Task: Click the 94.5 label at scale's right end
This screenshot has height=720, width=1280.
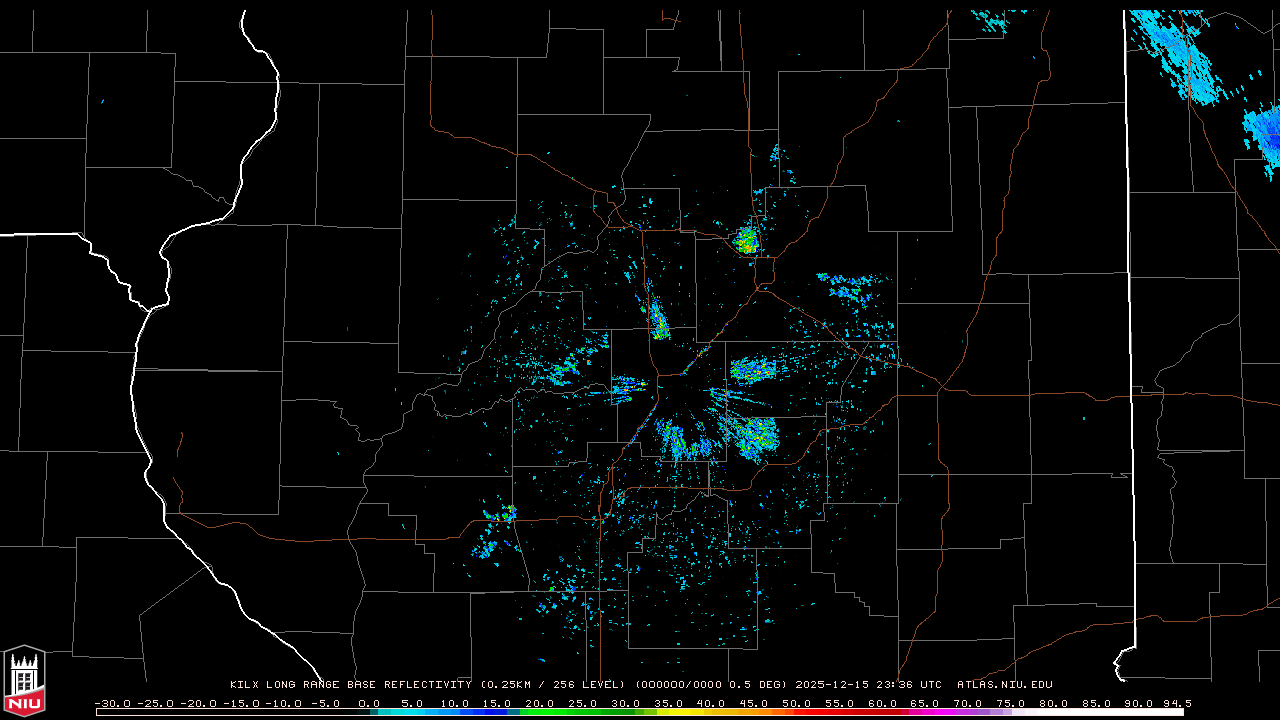Action: point(1176,703)
